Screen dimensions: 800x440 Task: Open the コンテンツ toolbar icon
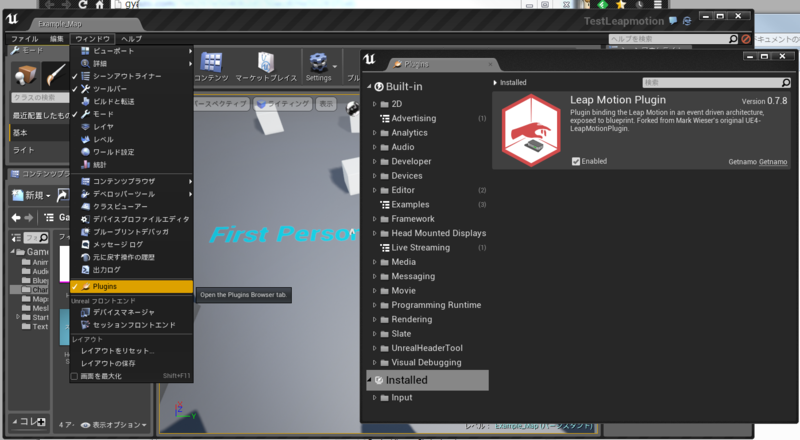[211, 67]
